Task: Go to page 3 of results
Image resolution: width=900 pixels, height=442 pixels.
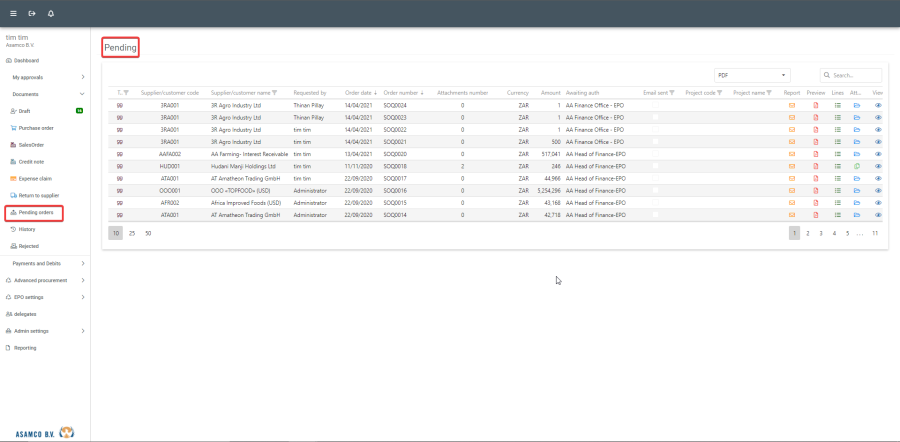Action: coord(821,233)
